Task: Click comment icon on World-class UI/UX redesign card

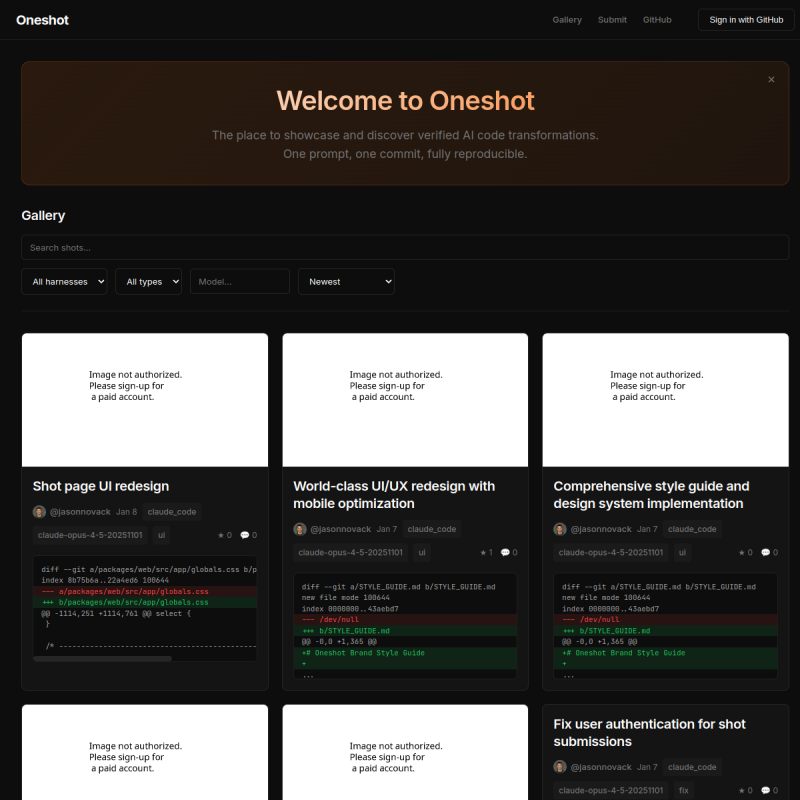Action: click(505, 552)
